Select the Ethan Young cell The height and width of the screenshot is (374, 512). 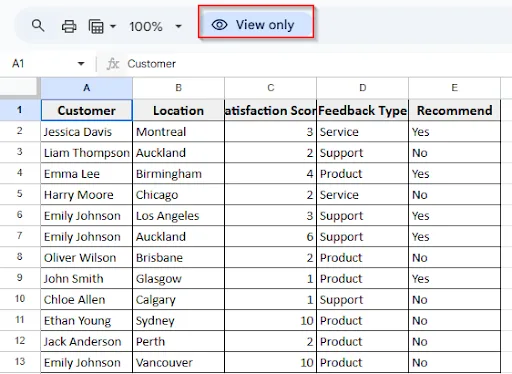click(87, 321)
